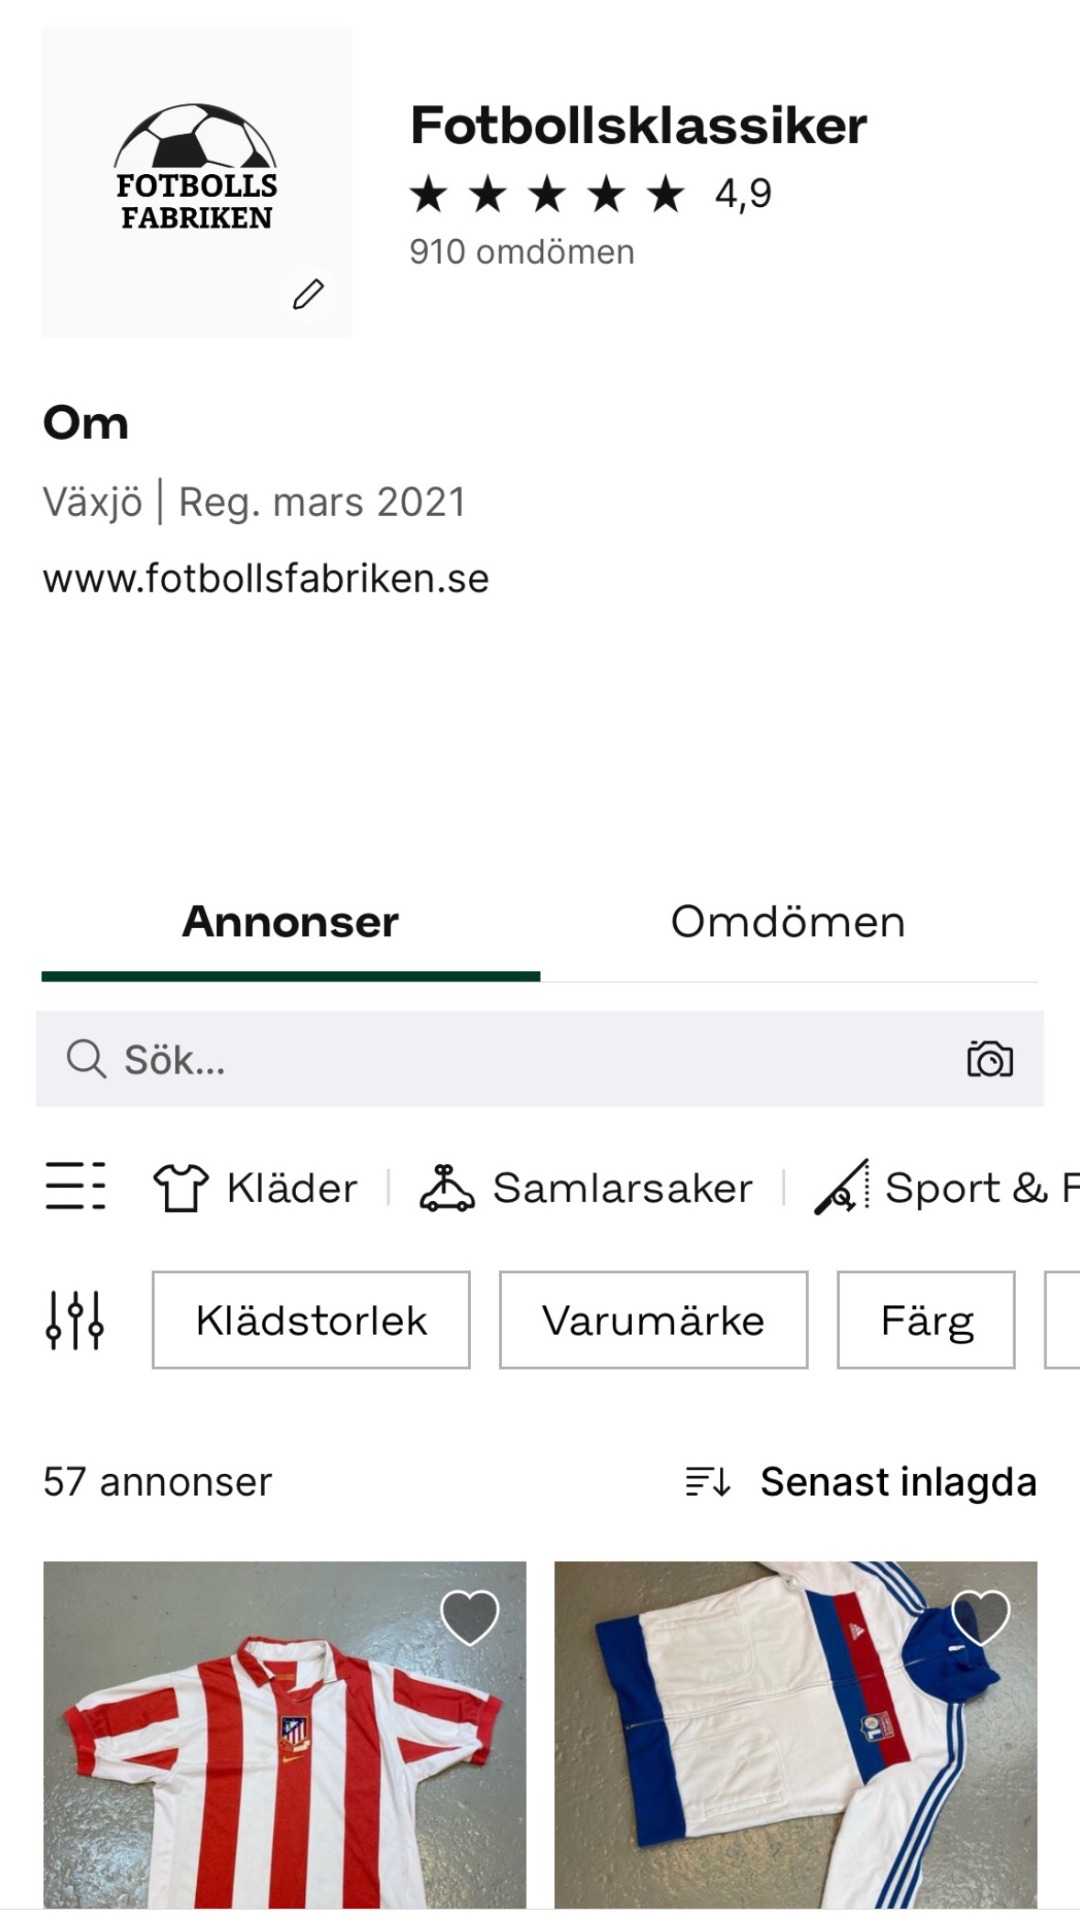1080x1920 pixels.
Task: Change the Senast inlagda sort order
Action: pos(897,1481)
